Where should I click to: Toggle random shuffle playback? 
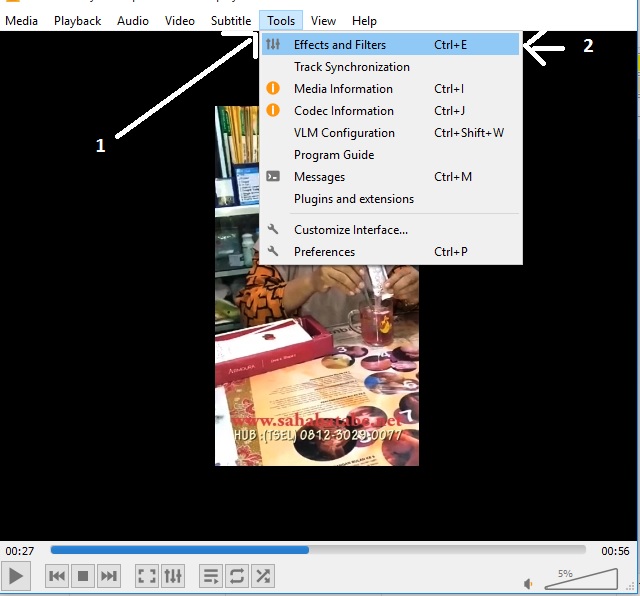coord(263,576)
